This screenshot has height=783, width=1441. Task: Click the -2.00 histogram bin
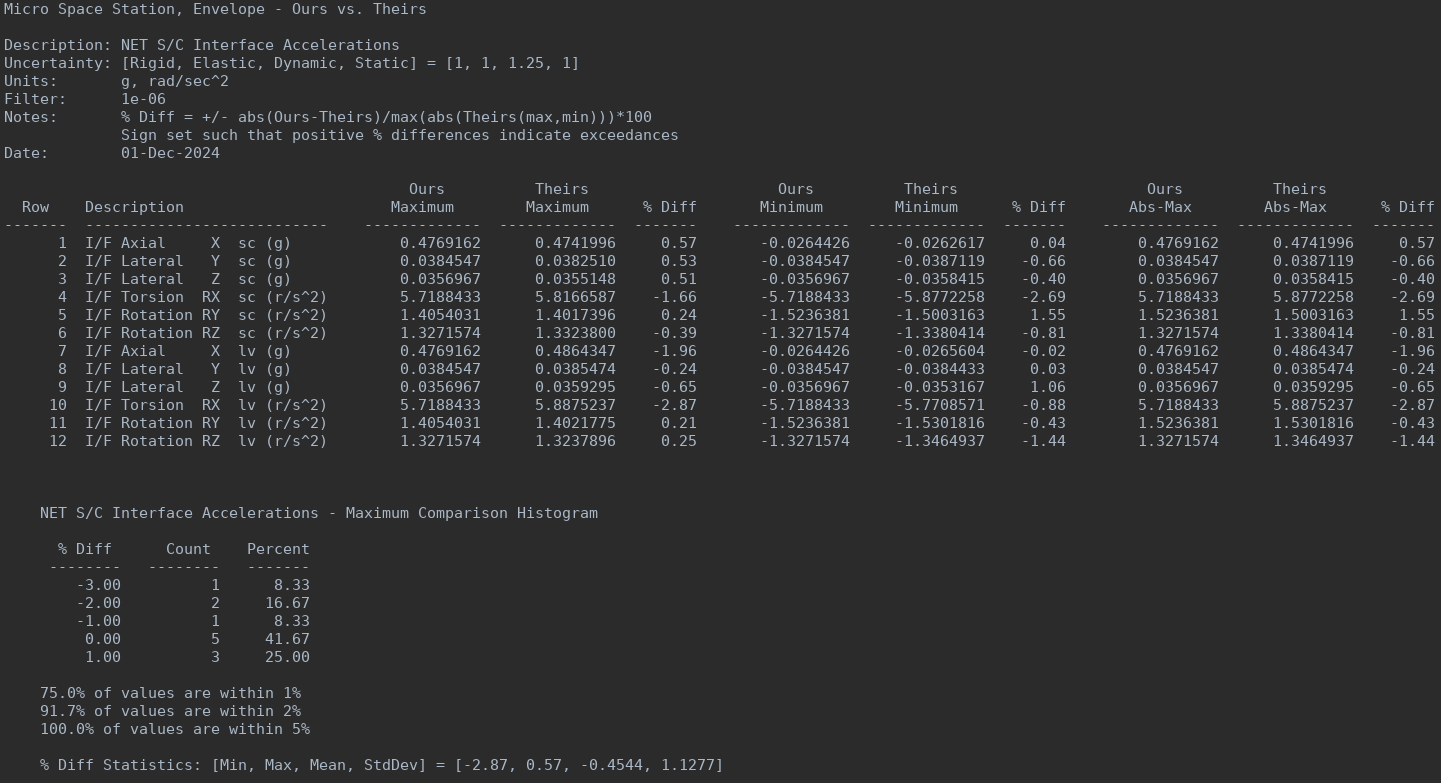pos(98,603)
